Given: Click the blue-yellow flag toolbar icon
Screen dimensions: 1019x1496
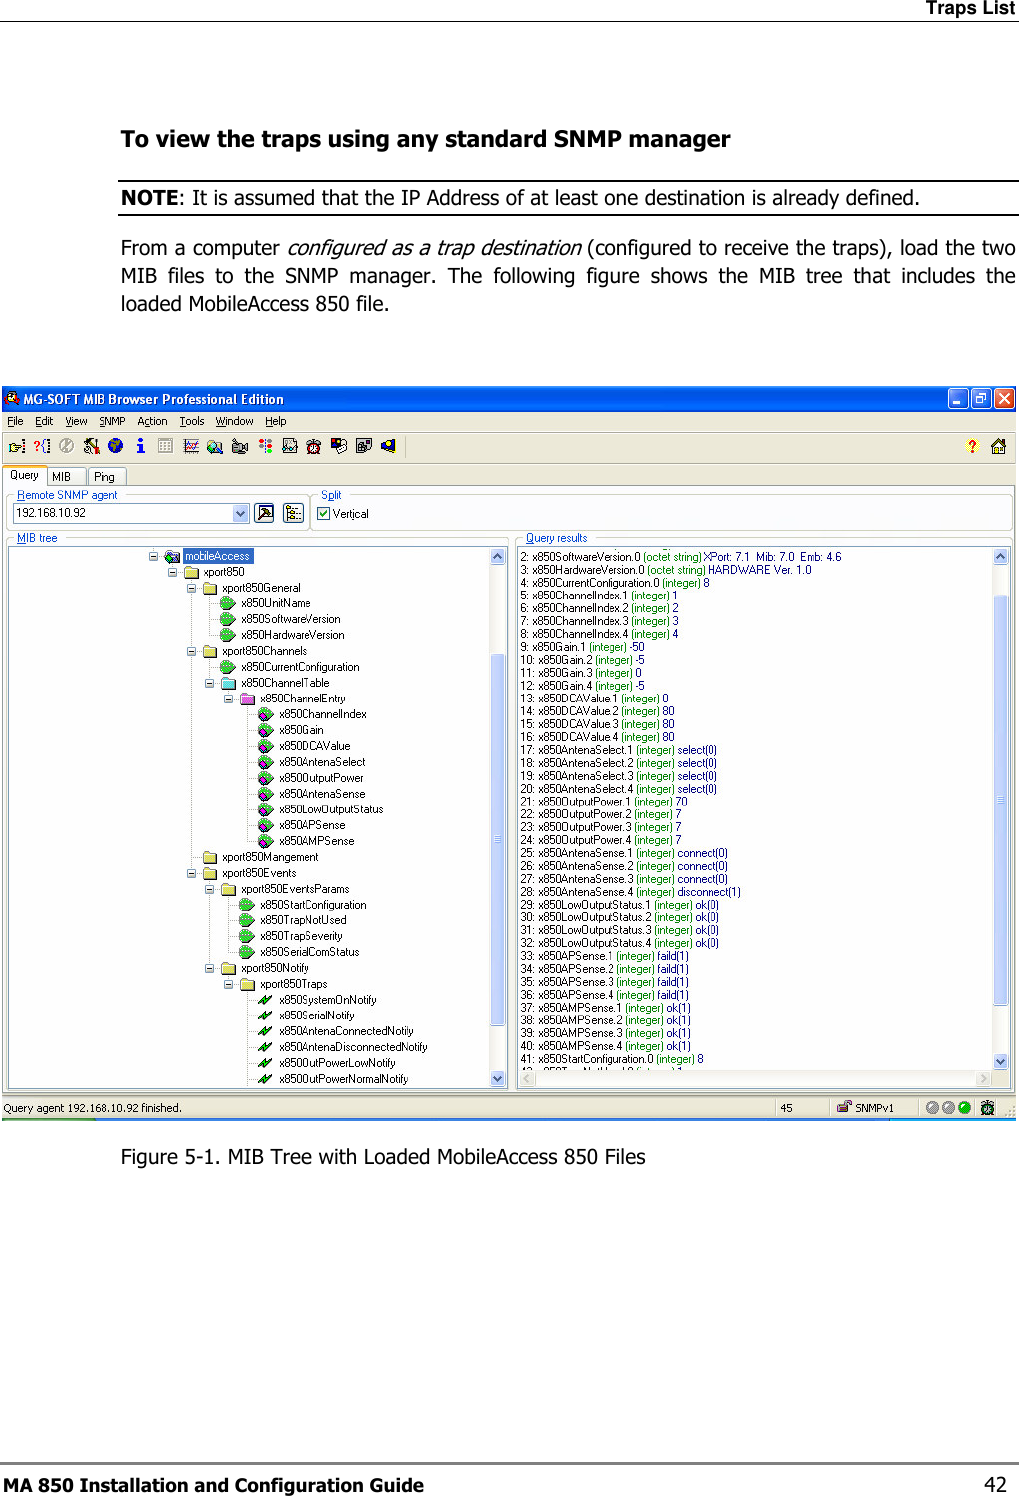Looking at the screenshot, I should pos(388,446).
